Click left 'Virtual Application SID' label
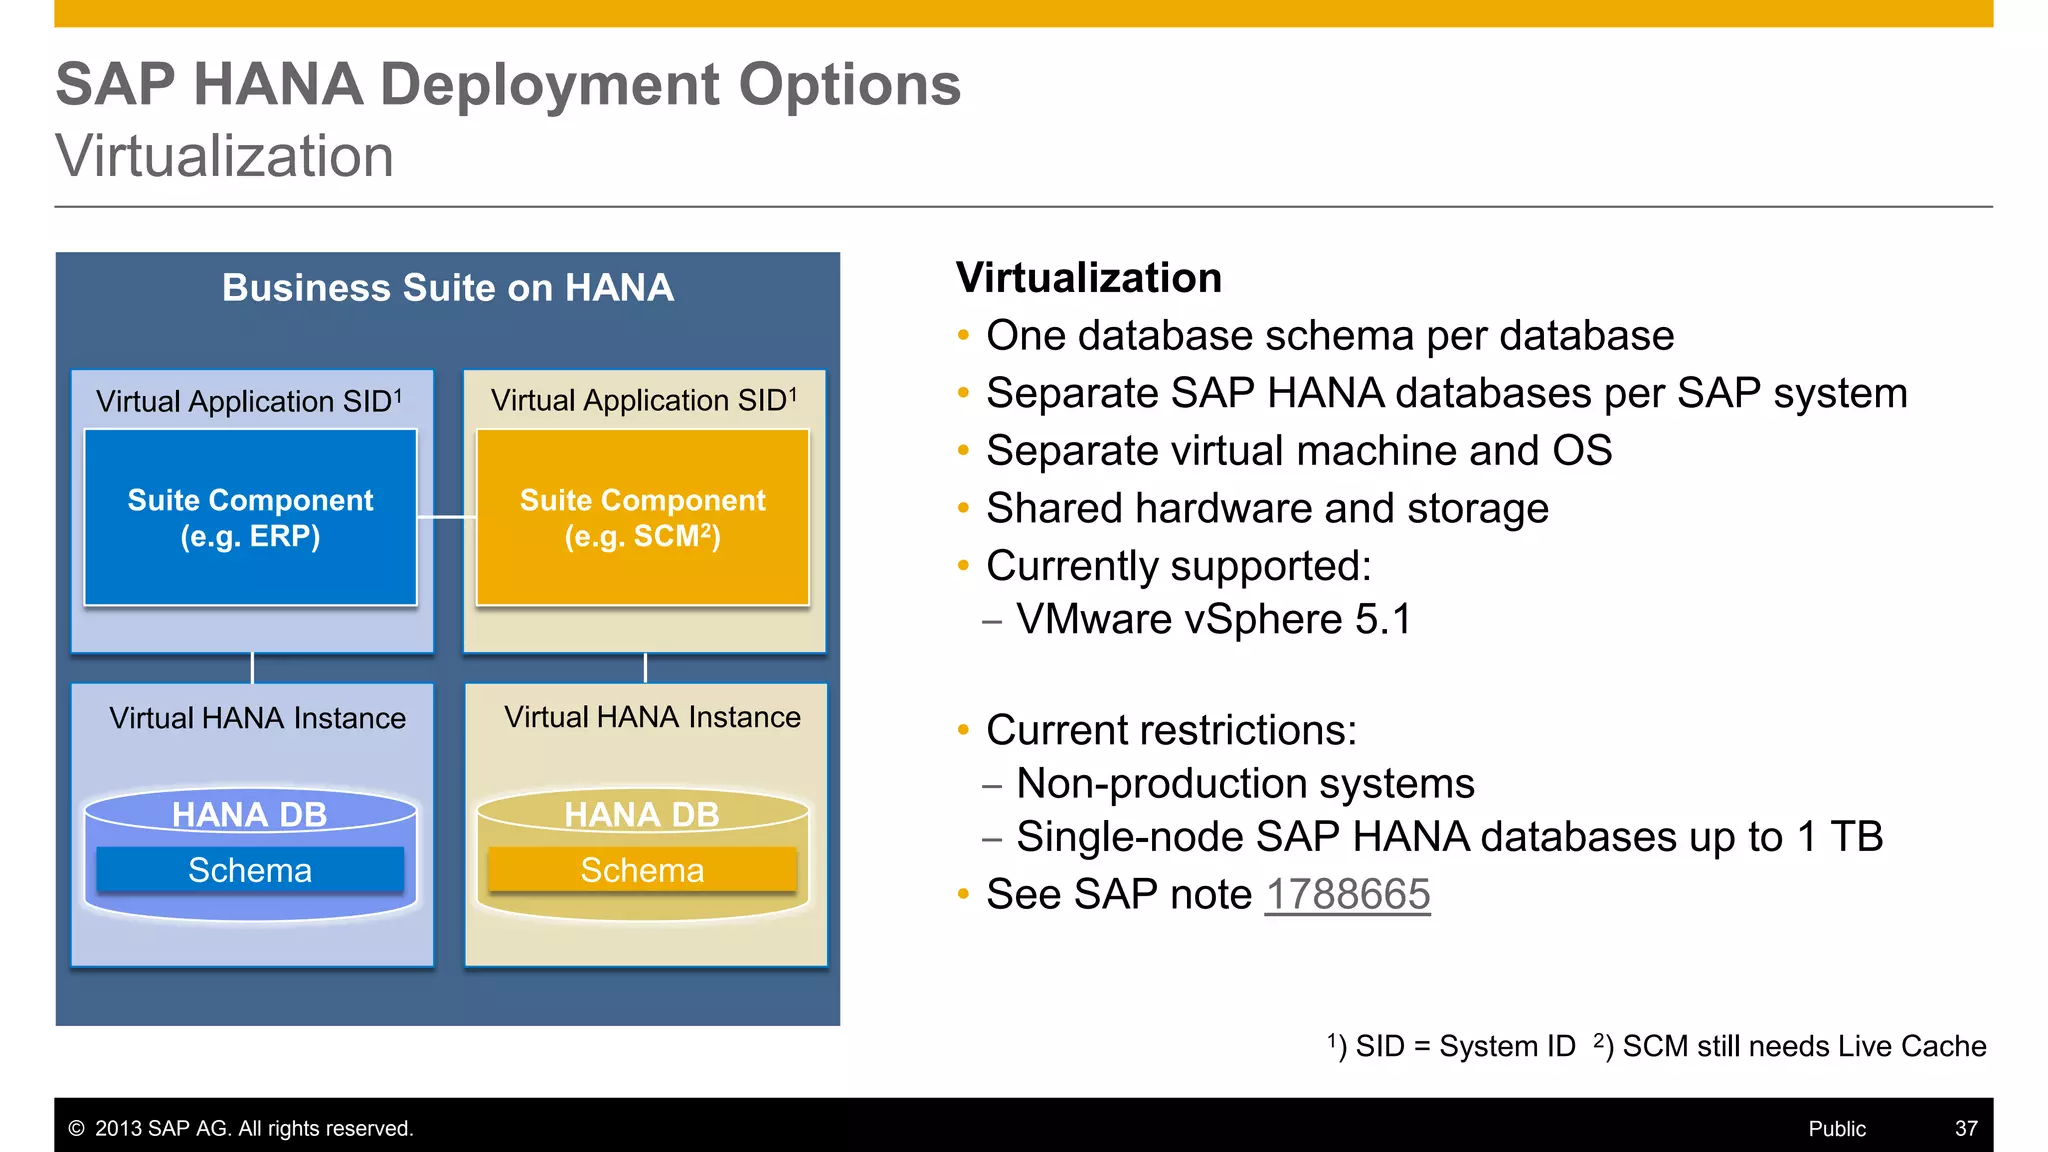The width and height of the screenshot is (2048, 1152). click(x=249, y=401)
